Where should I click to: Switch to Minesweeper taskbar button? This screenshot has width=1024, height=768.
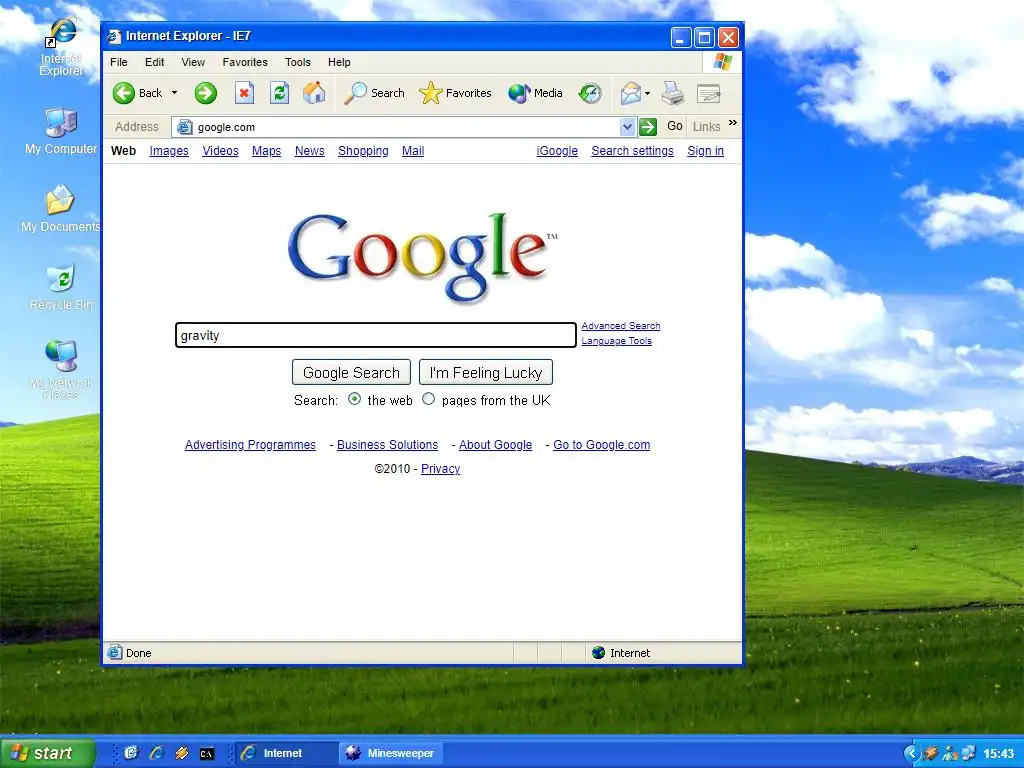[x=391, y=753]
